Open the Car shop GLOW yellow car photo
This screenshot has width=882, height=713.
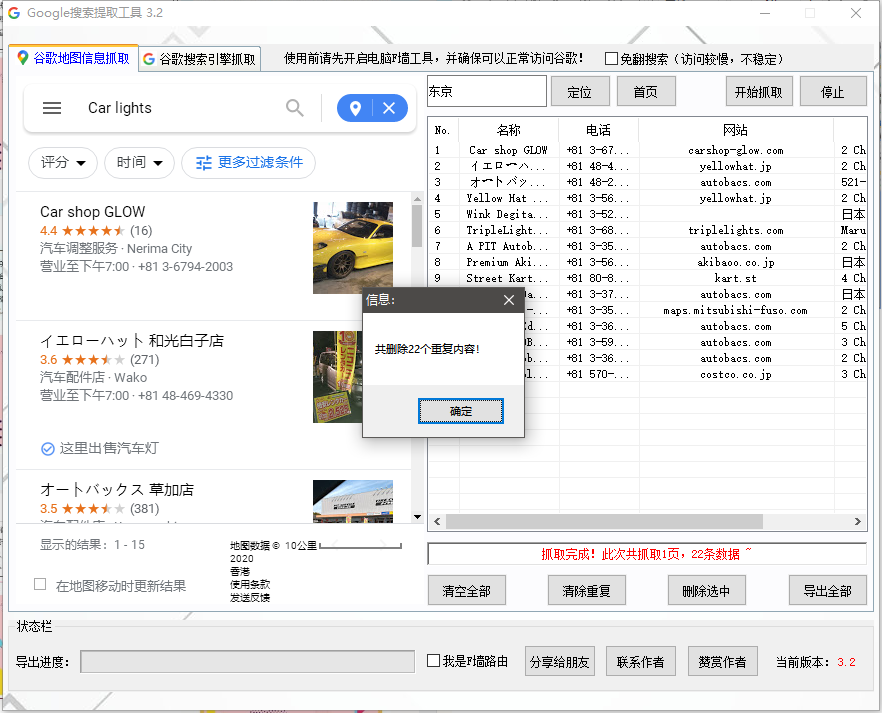tap(353, 247)
